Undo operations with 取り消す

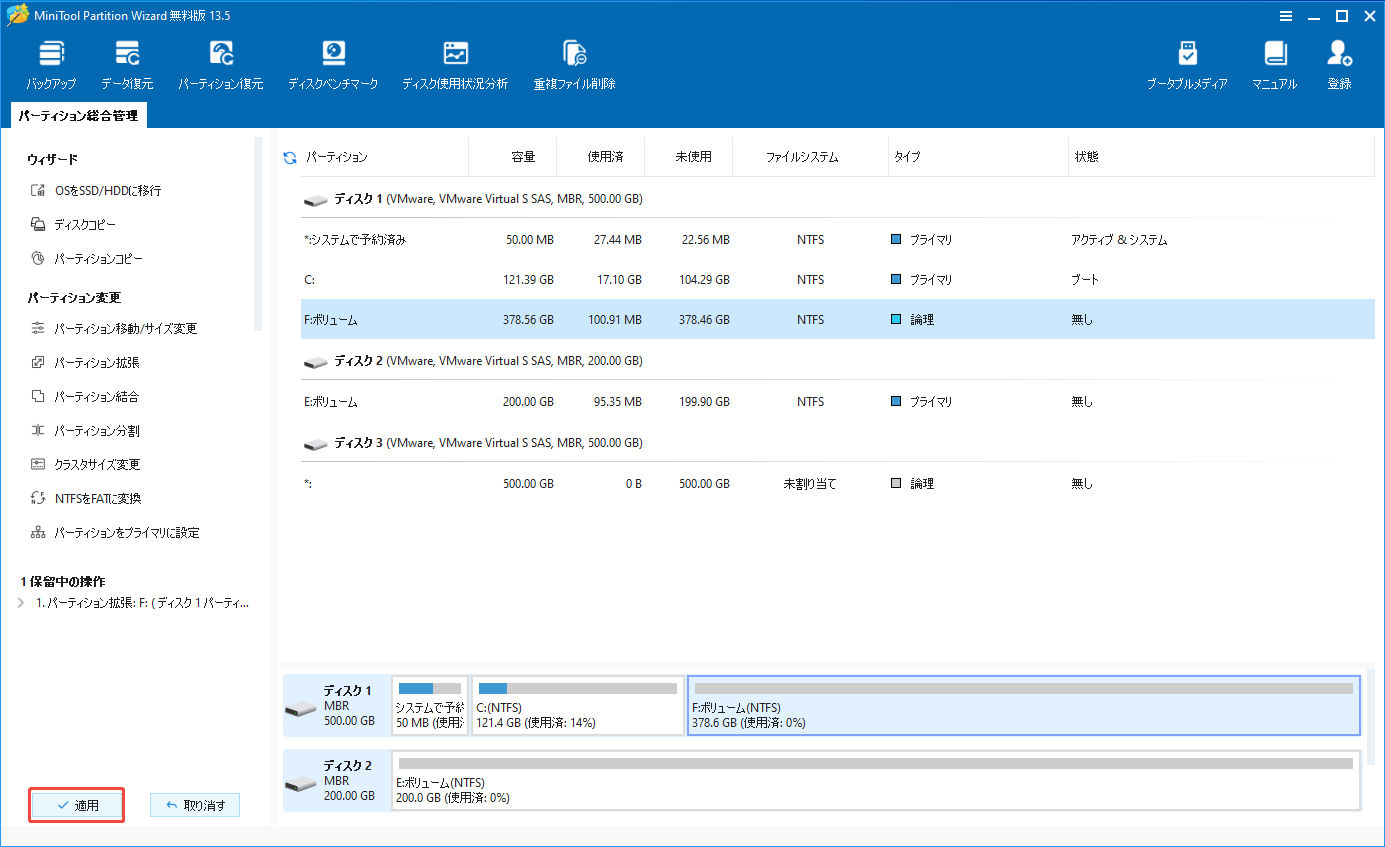tap(194, 804)
